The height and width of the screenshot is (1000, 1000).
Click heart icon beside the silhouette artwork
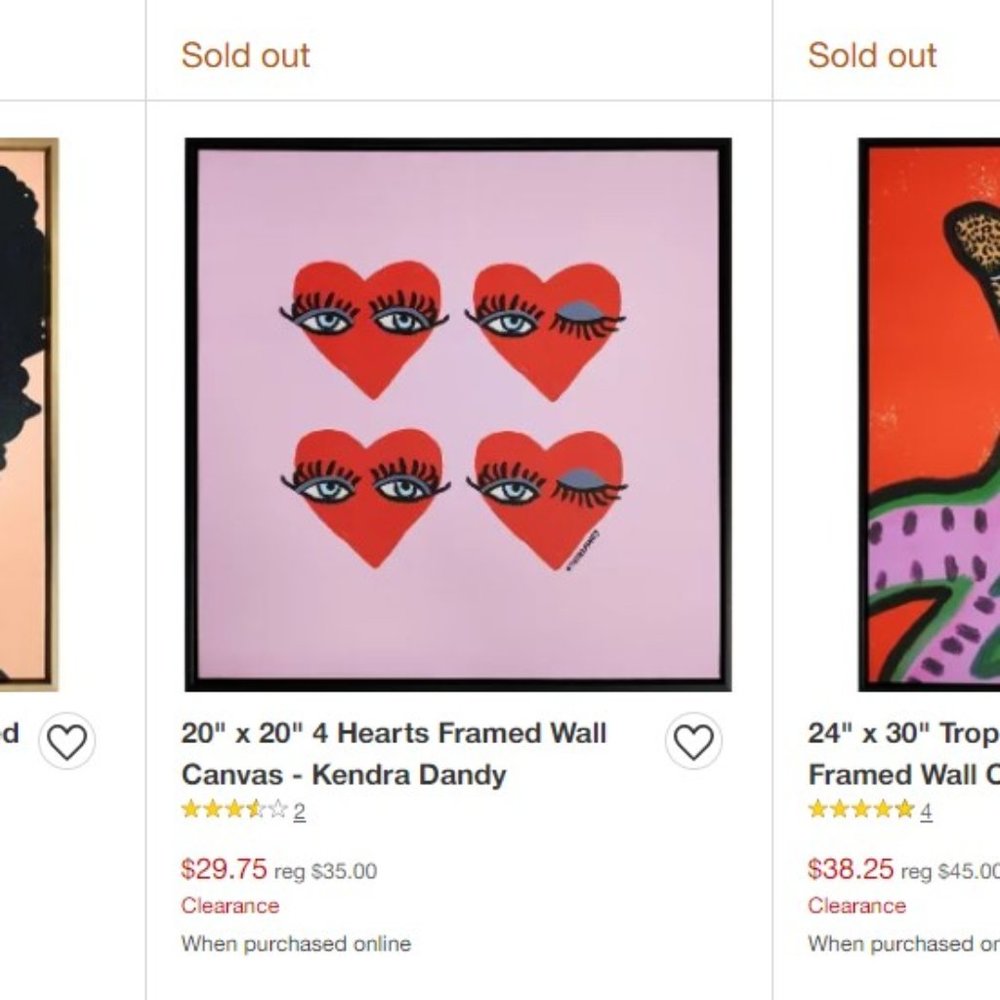(67, 743)
